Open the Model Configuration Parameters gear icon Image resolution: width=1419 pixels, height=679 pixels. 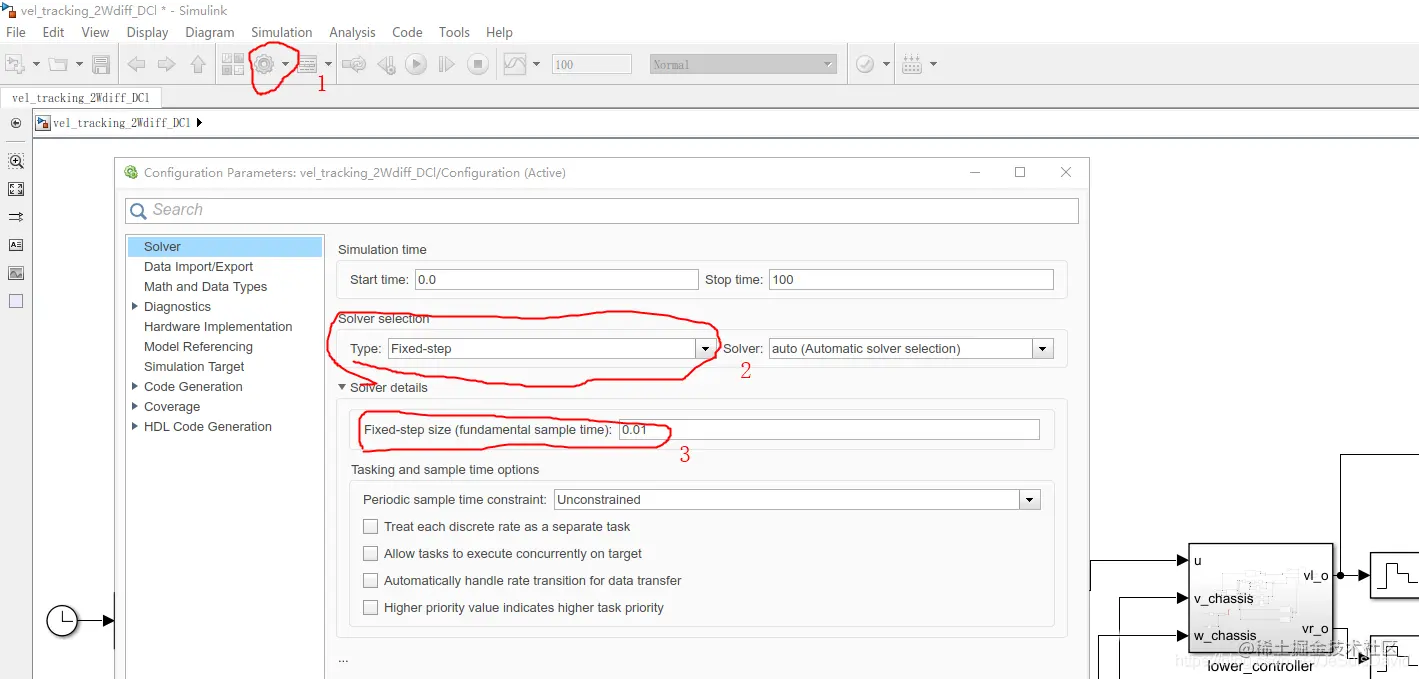point(264,64)
